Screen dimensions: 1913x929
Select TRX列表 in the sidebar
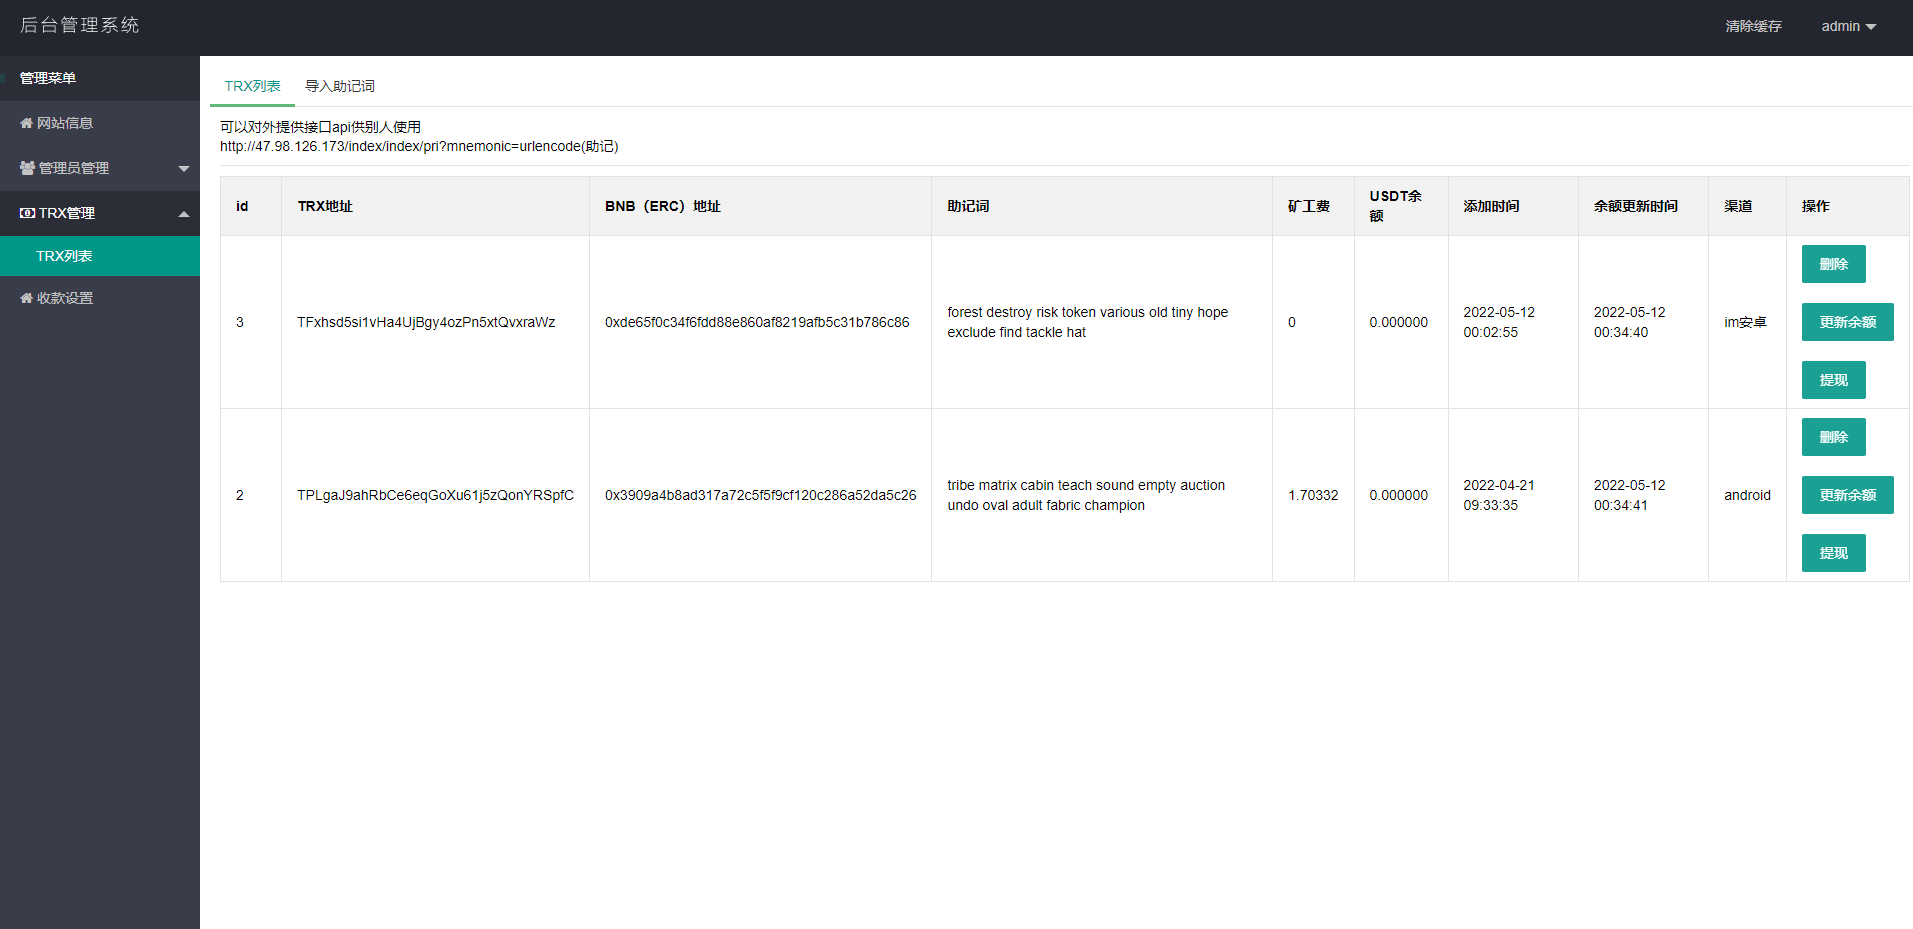pos(100,256)
